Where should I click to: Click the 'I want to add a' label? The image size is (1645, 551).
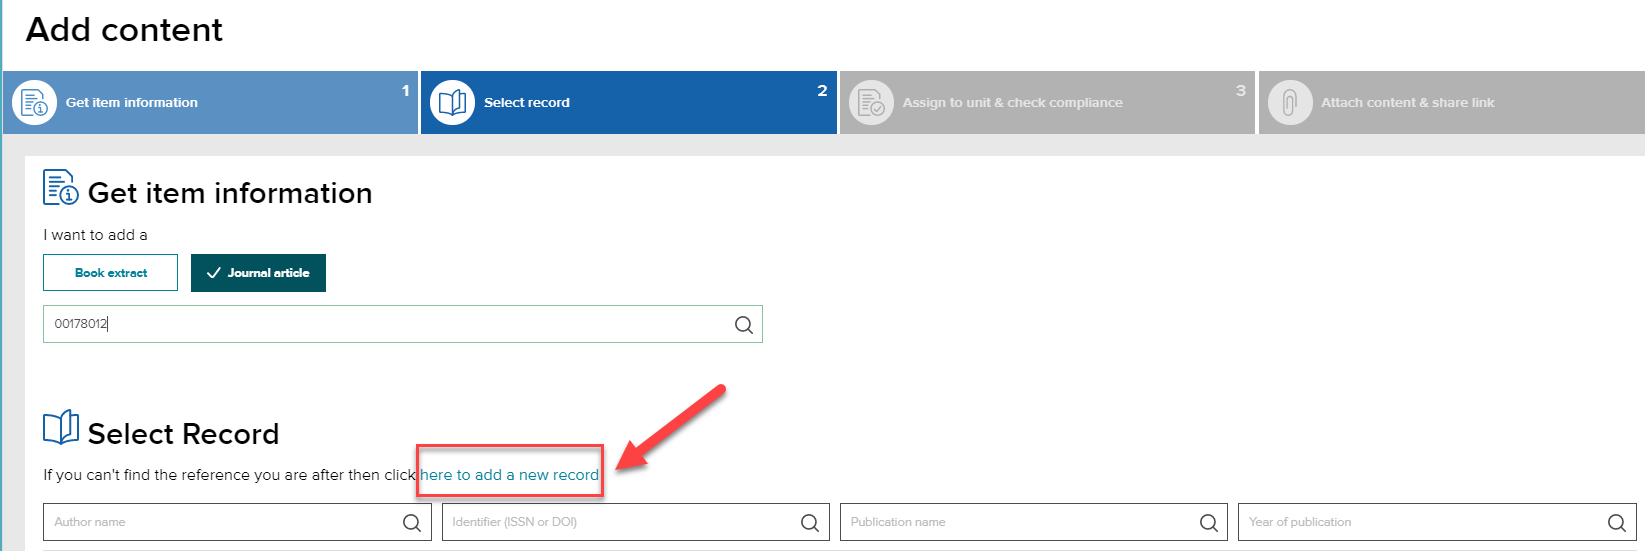pos(95,235)
